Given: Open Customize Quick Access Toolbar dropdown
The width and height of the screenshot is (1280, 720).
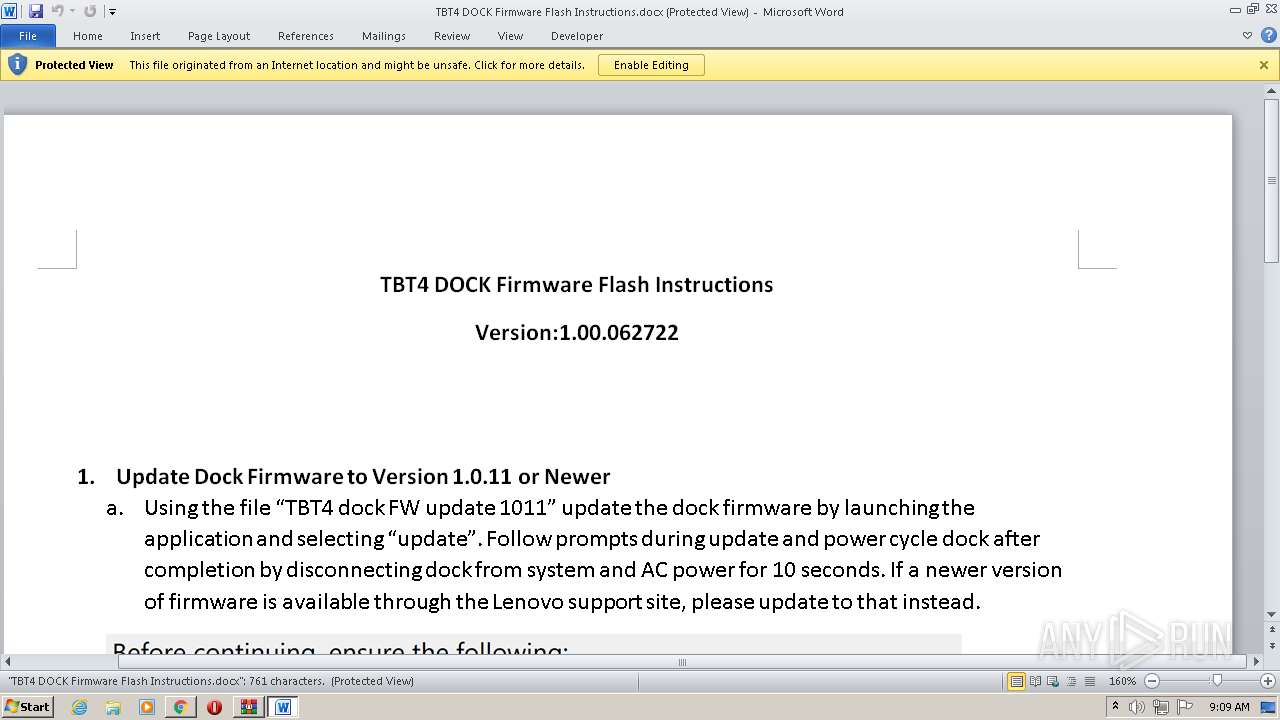Looking at the screenshot, I should 112,12.
